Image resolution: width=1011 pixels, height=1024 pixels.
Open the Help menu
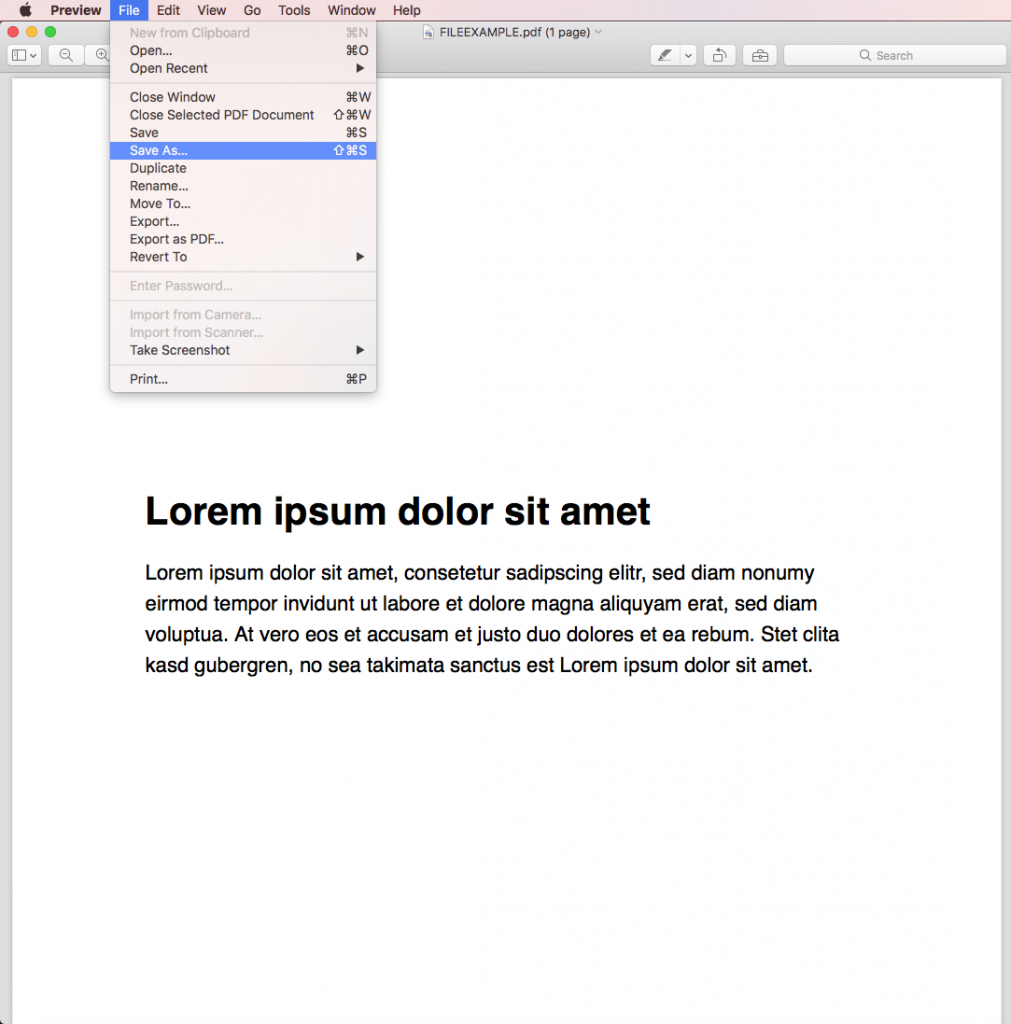(x=406, y=10)
